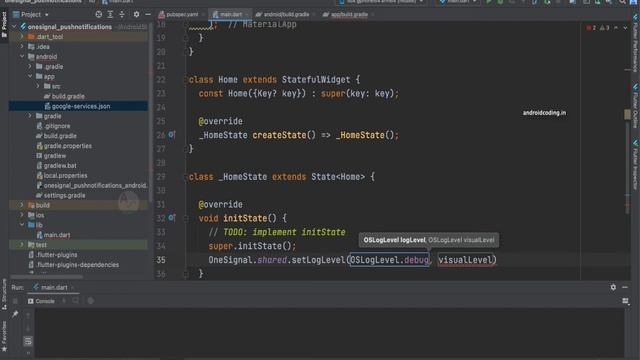Open the Flutter Inspector side tab
This screenshot has height=360, width=640.
pos(635,165)
